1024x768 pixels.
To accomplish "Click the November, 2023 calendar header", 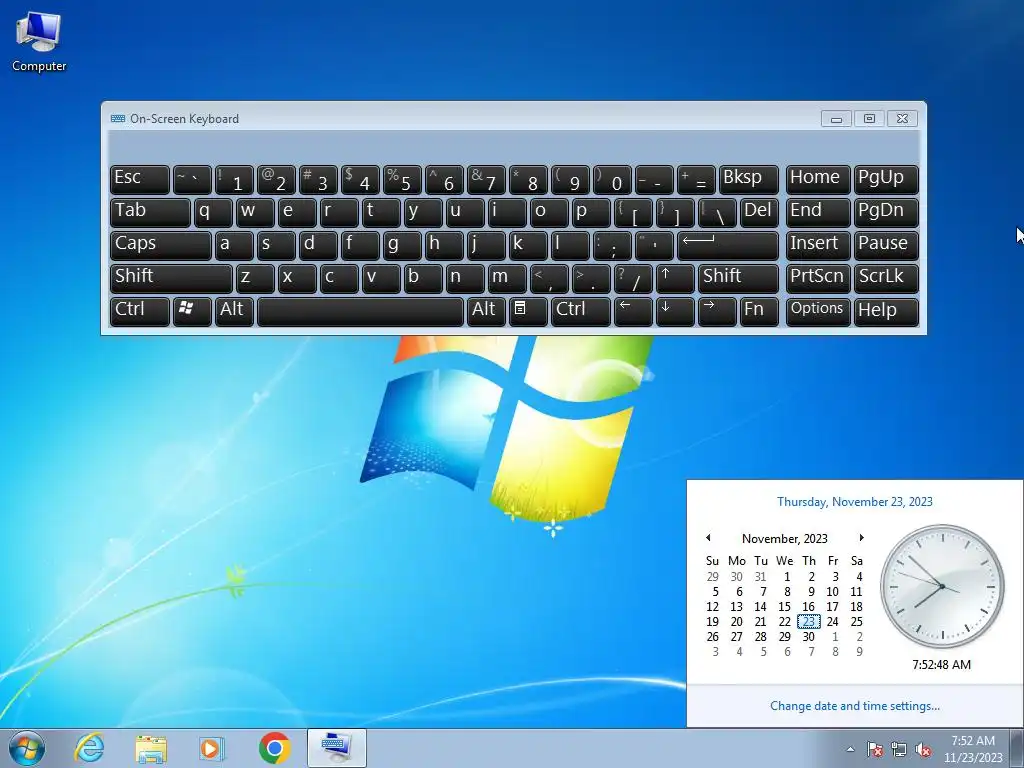I will [x=784, y=538].
